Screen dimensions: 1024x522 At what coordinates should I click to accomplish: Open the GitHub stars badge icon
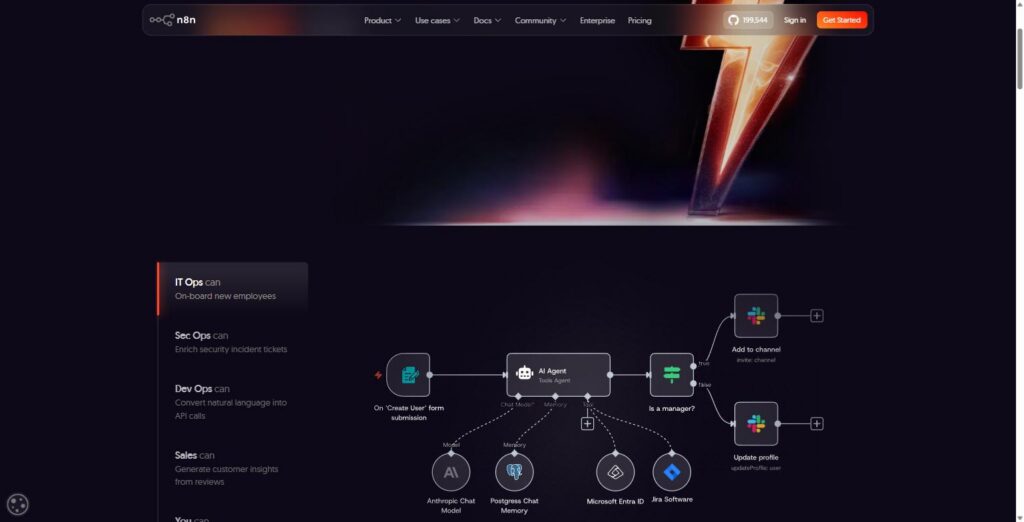(x=733, y=20)
